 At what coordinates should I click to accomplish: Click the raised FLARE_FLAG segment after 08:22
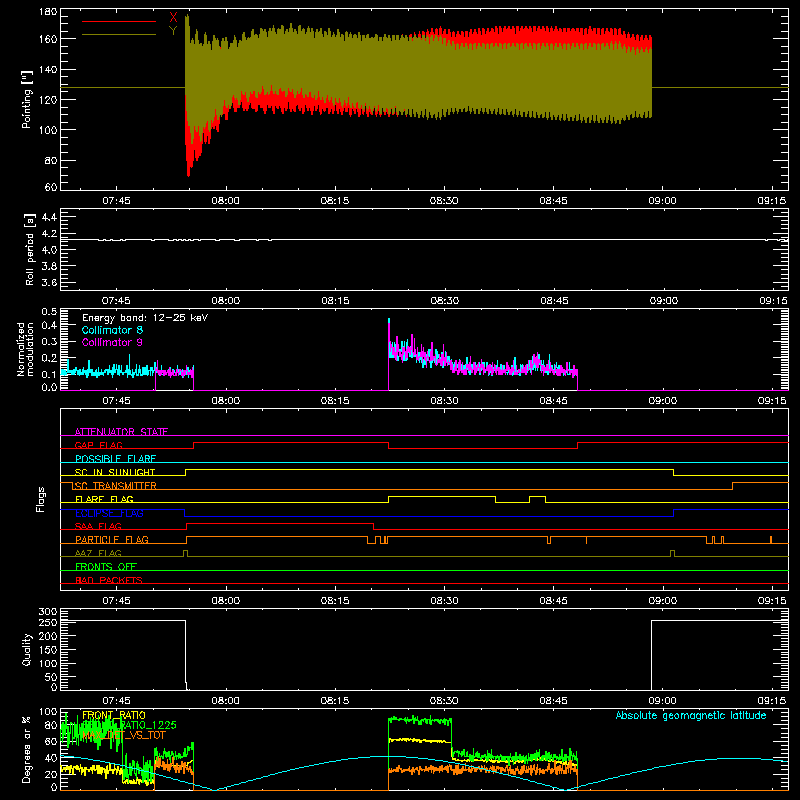pyautogui.click(x=442, y=497)
